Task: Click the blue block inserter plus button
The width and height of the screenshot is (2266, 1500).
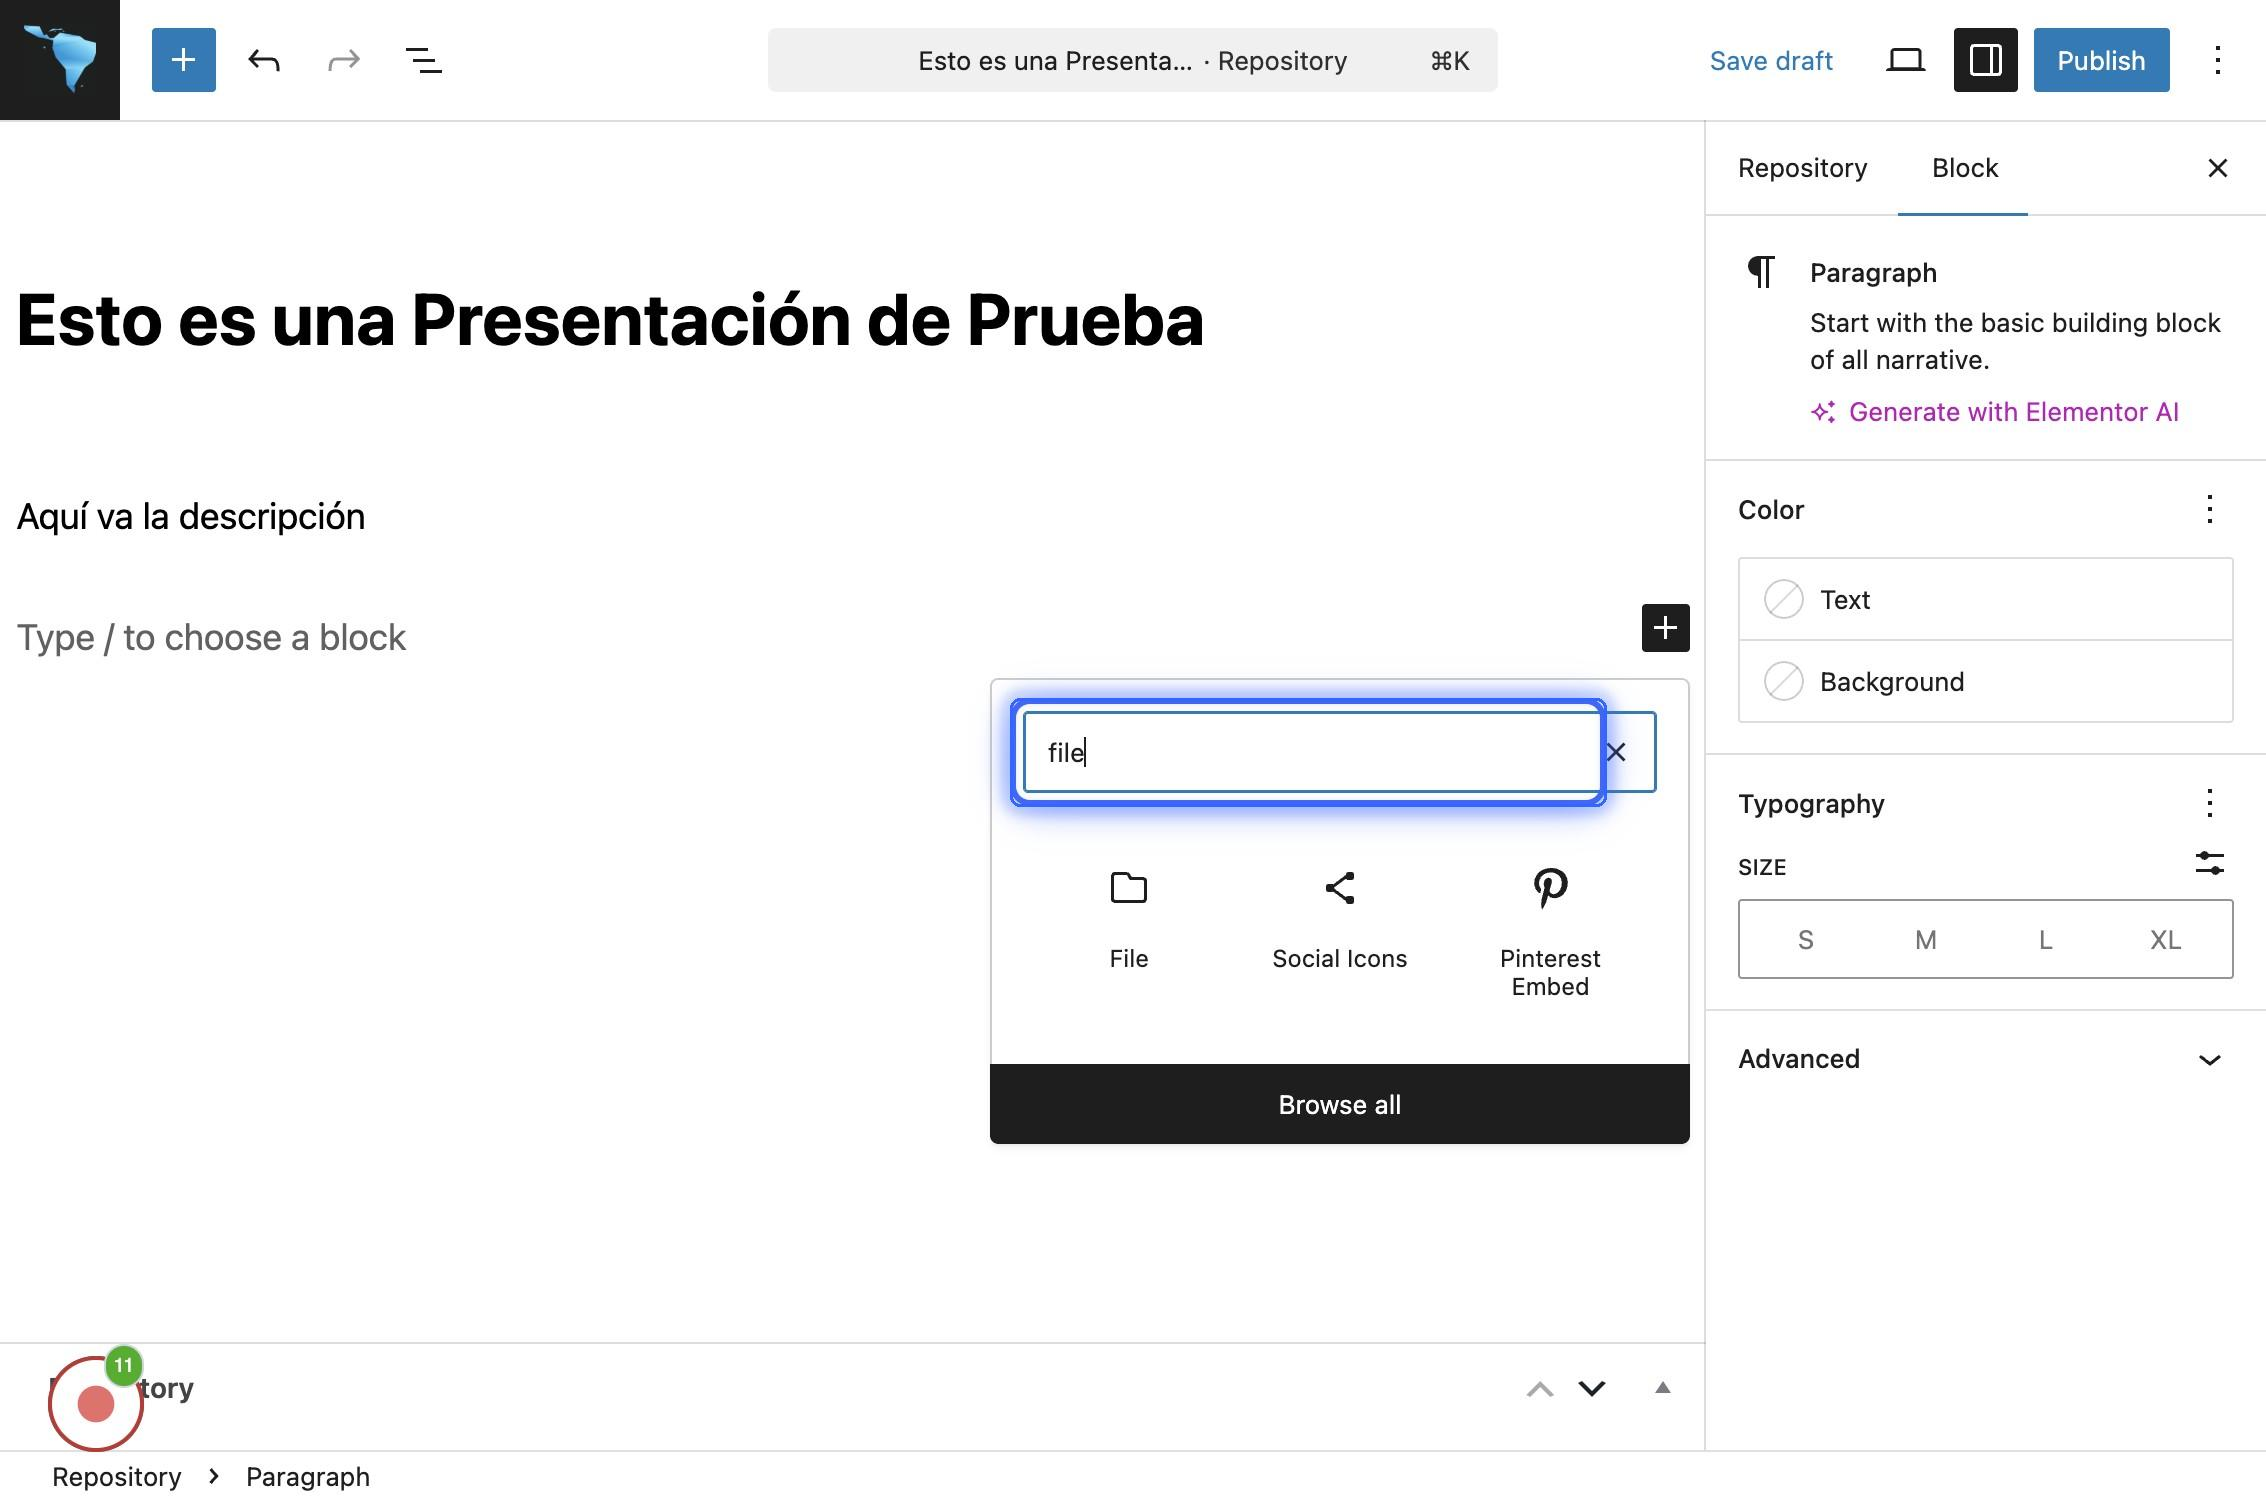Action: 183,60
